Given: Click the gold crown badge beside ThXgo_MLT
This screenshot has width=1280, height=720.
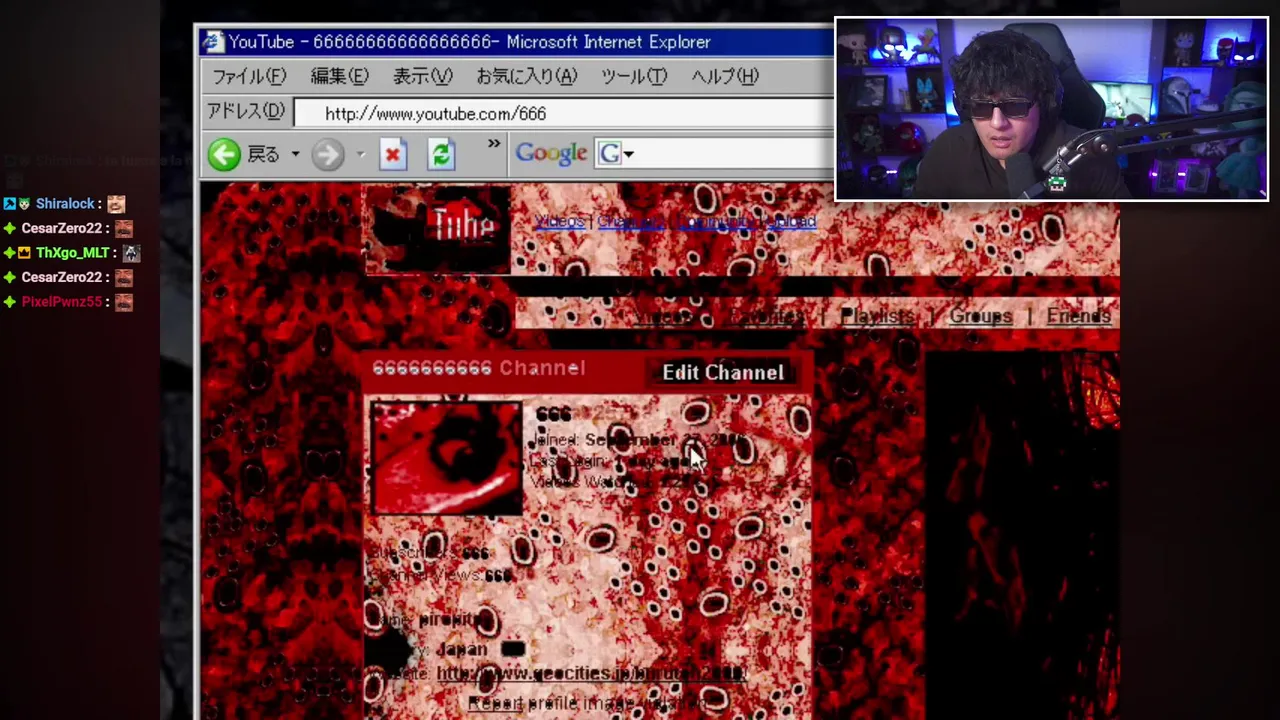Looking at the screenshot, I should pyautogui.click(x=25, y=253).
